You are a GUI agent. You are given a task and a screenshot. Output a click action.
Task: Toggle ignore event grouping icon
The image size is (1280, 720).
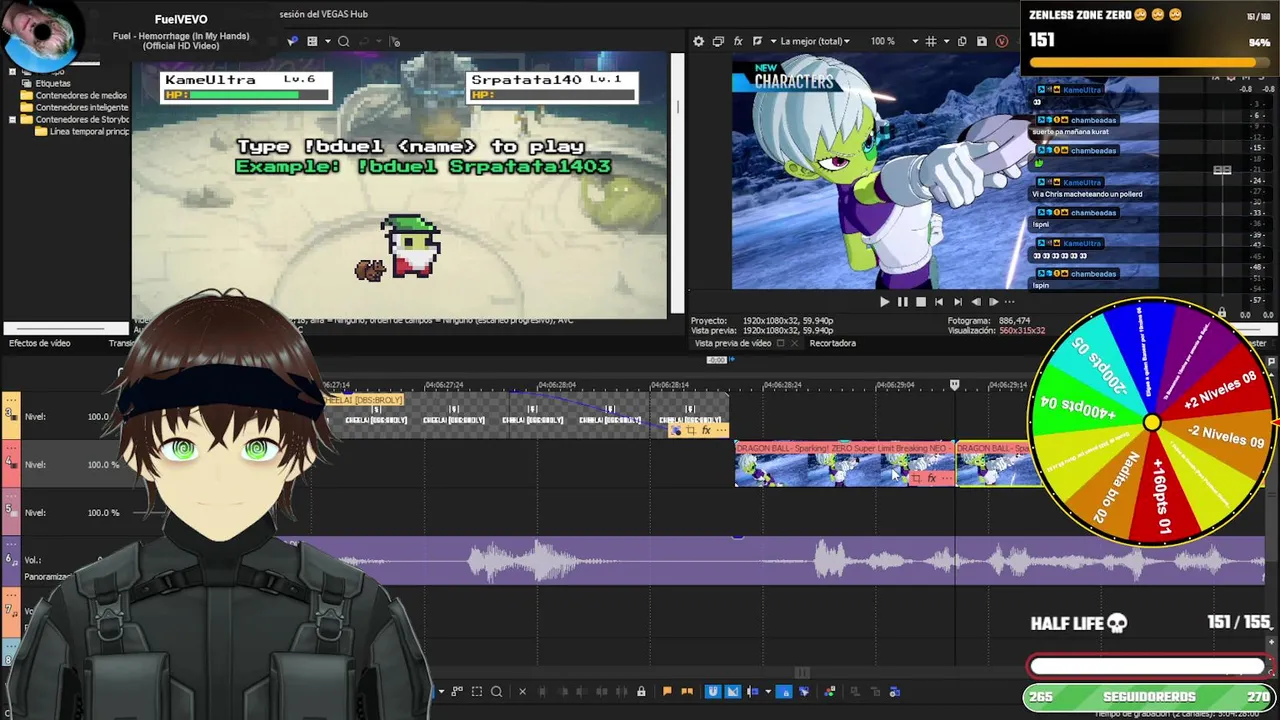(804, 691)
